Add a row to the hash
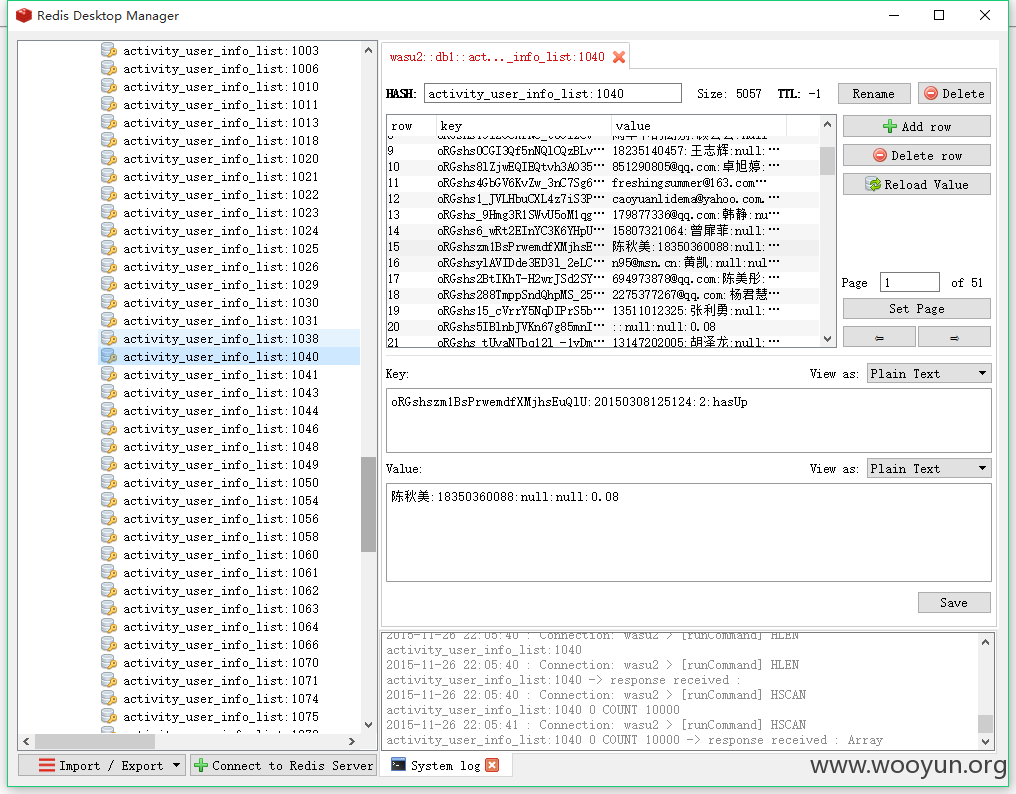This screenshot has height=794, width=1016. tap(916, 126)
